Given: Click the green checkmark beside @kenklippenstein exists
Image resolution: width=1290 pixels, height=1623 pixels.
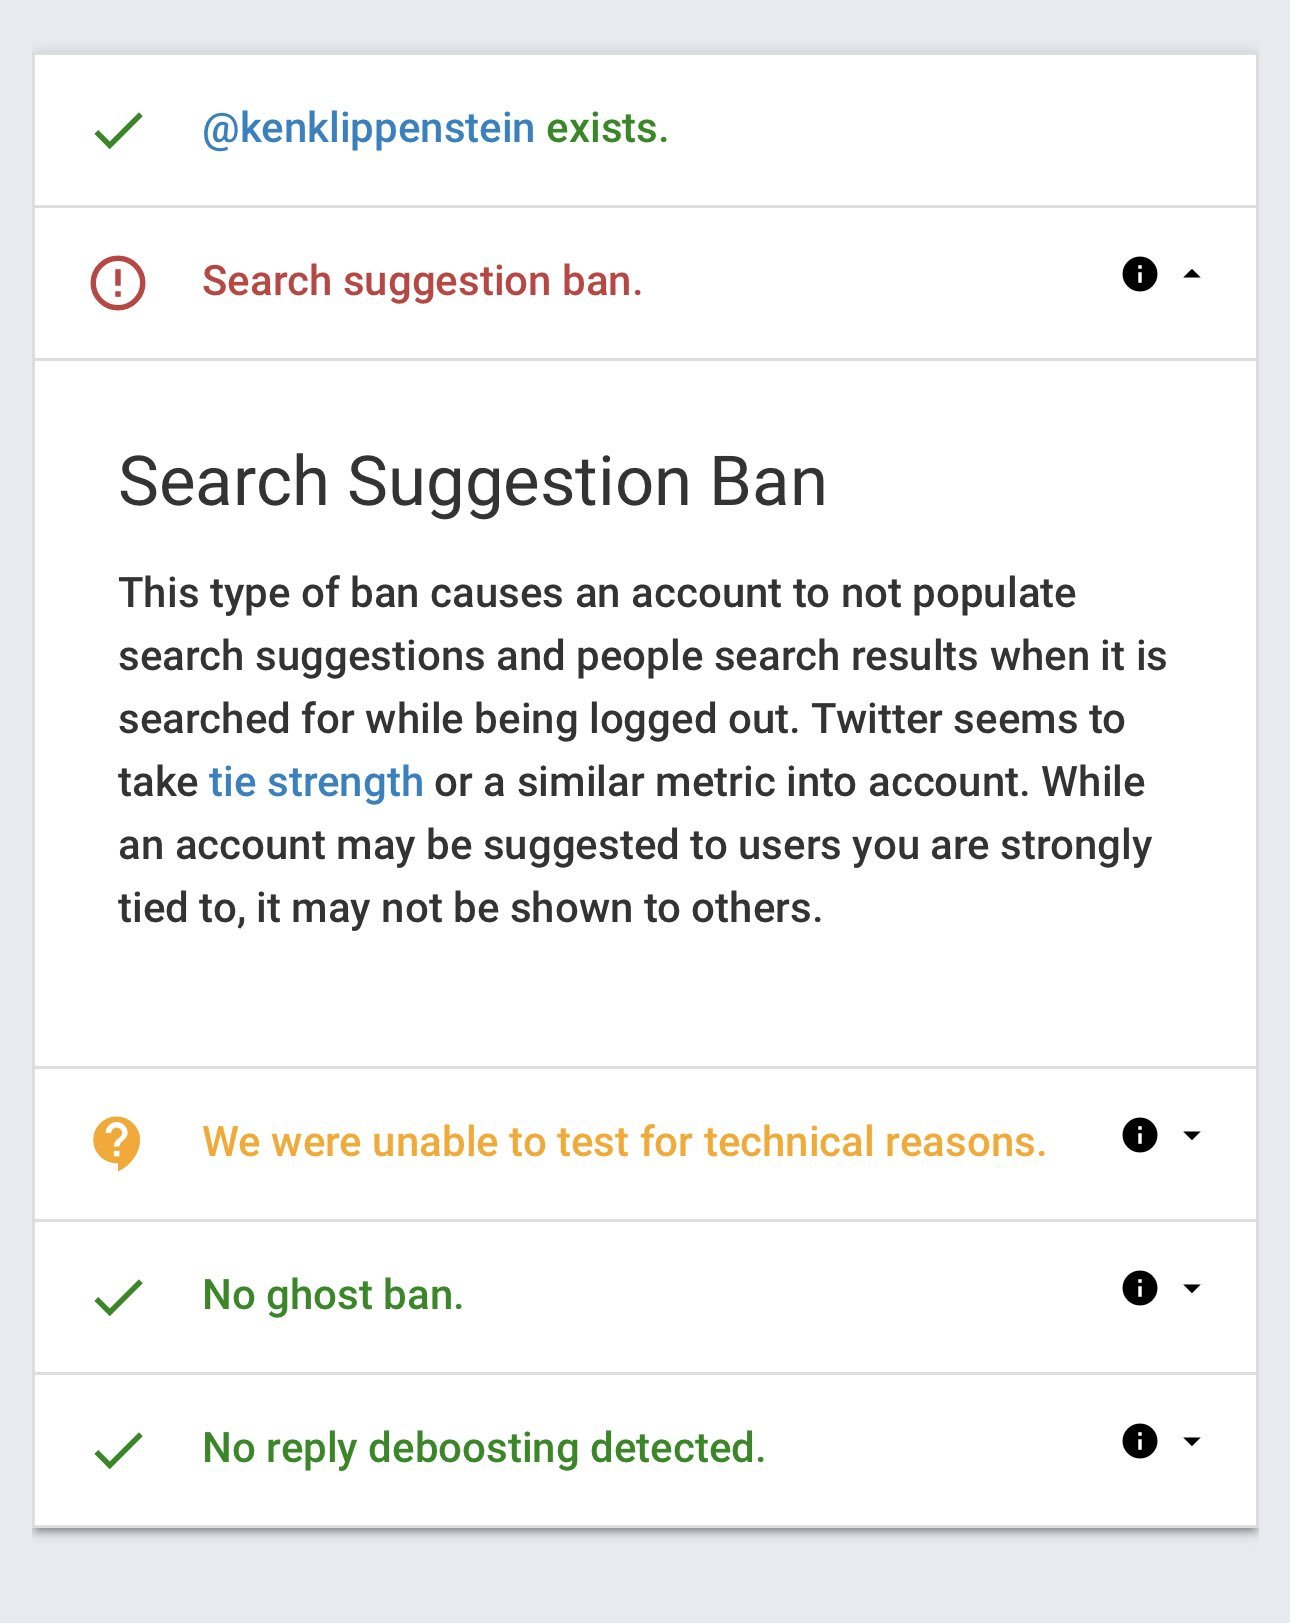Looking at the screenshot, I should tap(118, 130).
